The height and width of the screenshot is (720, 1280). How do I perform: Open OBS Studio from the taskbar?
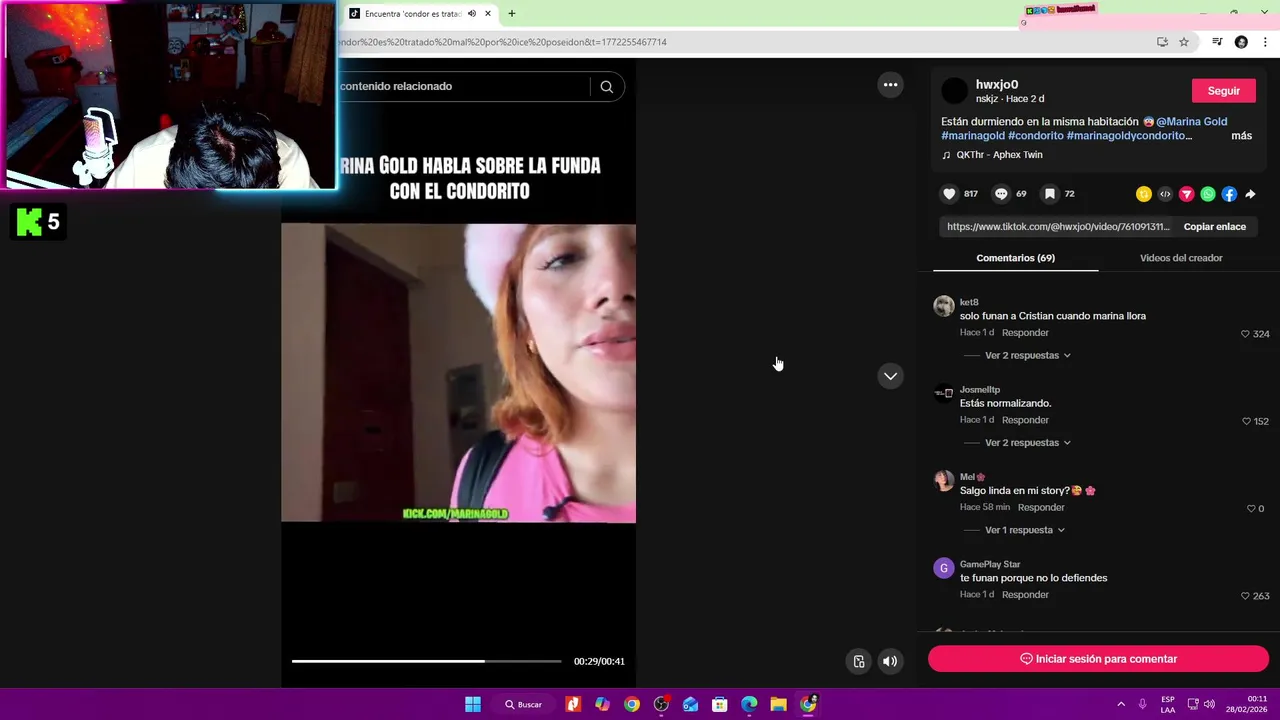[x=661, y=704]
